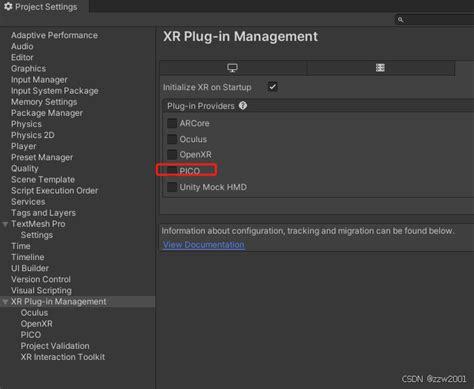The height and width of the screenshot is (389, 474).
Task: Collapse the XR Plug-in Management tree arrow
Action: (x=5, y=302)
